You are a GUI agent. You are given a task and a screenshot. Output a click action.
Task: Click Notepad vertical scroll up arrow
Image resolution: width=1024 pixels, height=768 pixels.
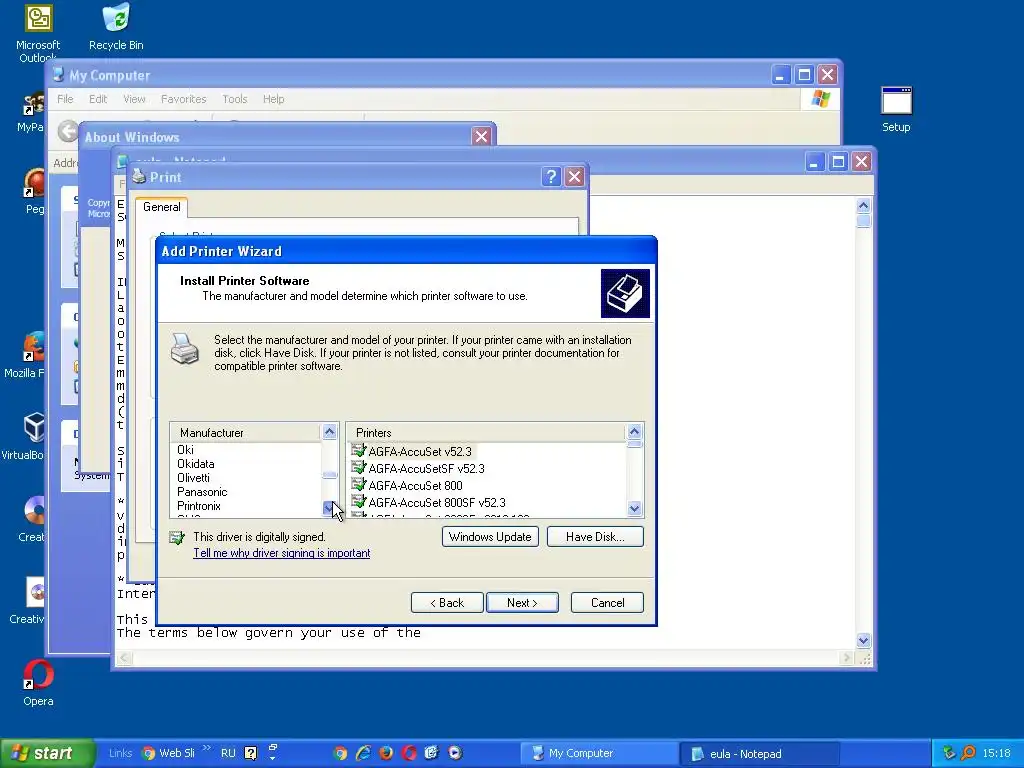tap(863, 206)
